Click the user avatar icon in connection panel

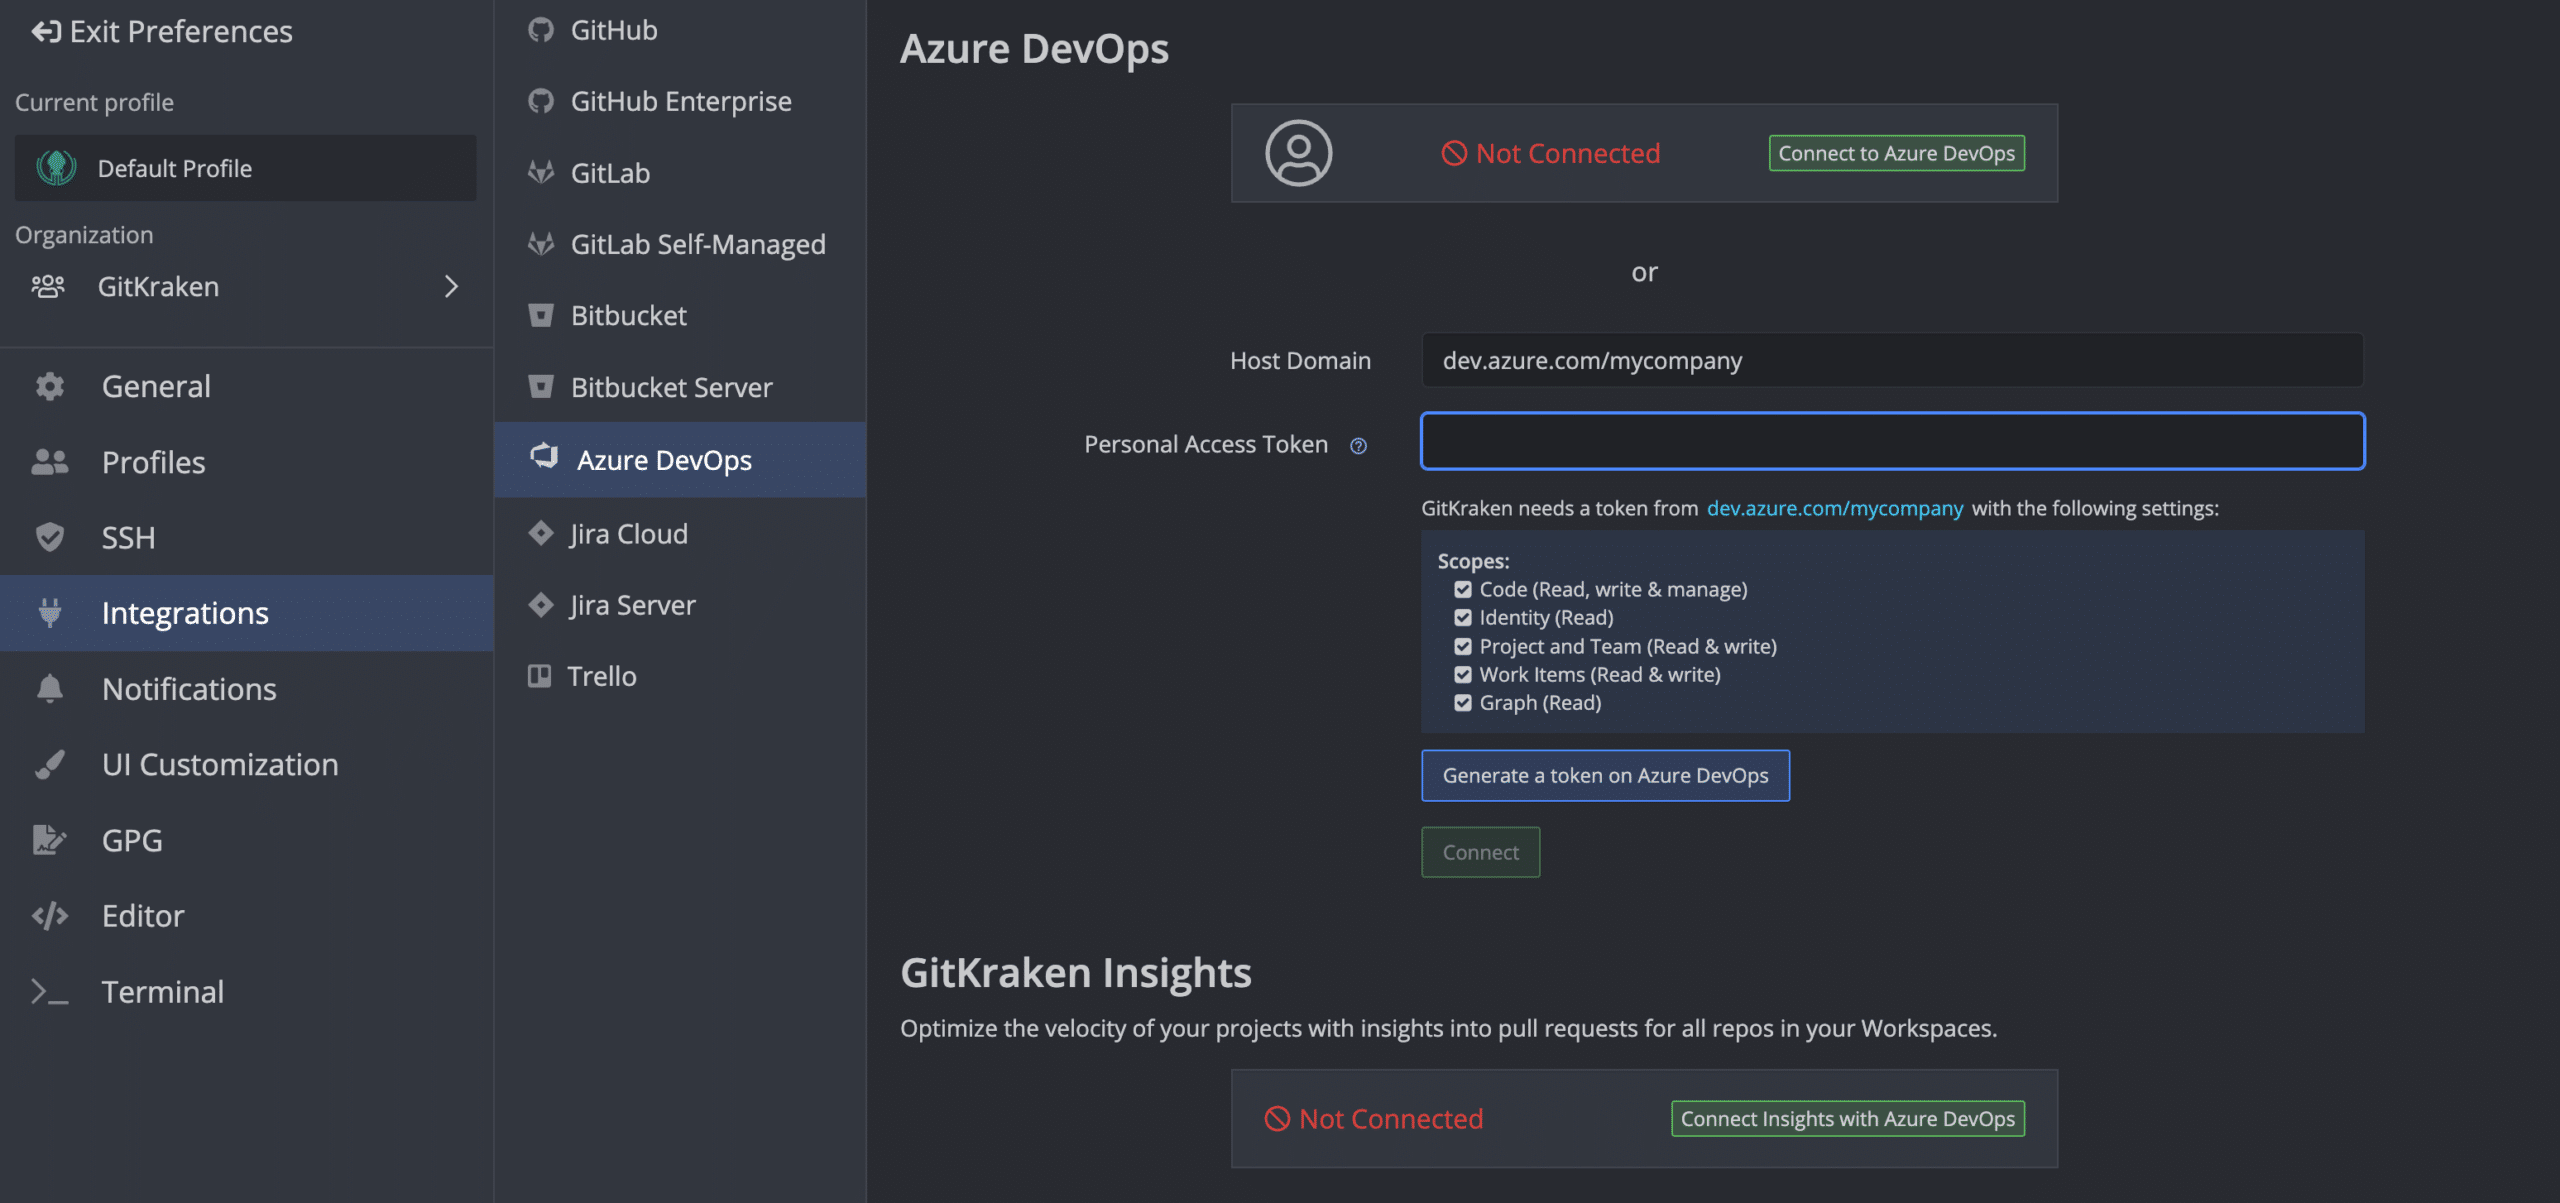pos(1298,153)
